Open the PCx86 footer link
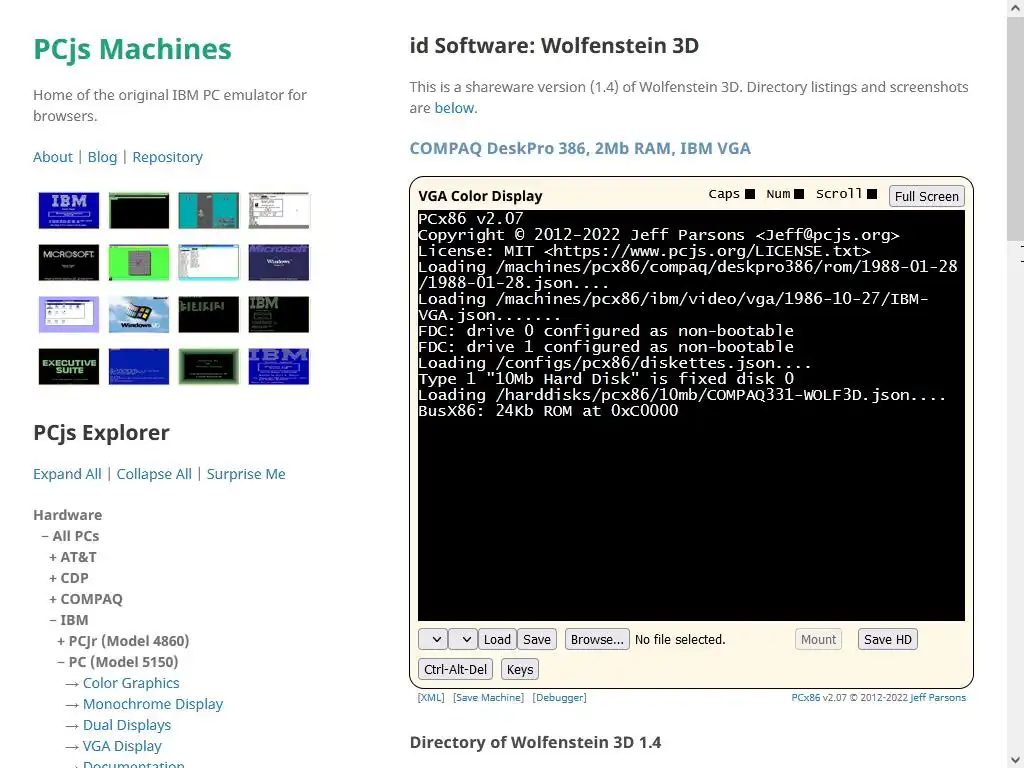The height and width of the screenshot is (768, 1024). click(x=805, y=697)
